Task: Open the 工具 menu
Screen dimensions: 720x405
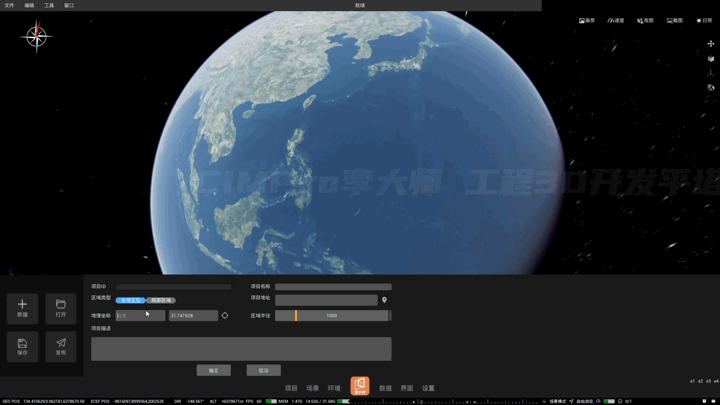Action: [x=49, y=6]
